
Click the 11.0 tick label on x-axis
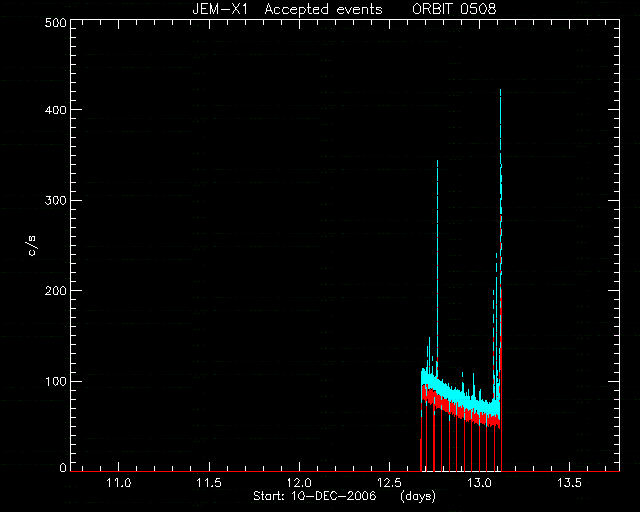tap(118, 483)
